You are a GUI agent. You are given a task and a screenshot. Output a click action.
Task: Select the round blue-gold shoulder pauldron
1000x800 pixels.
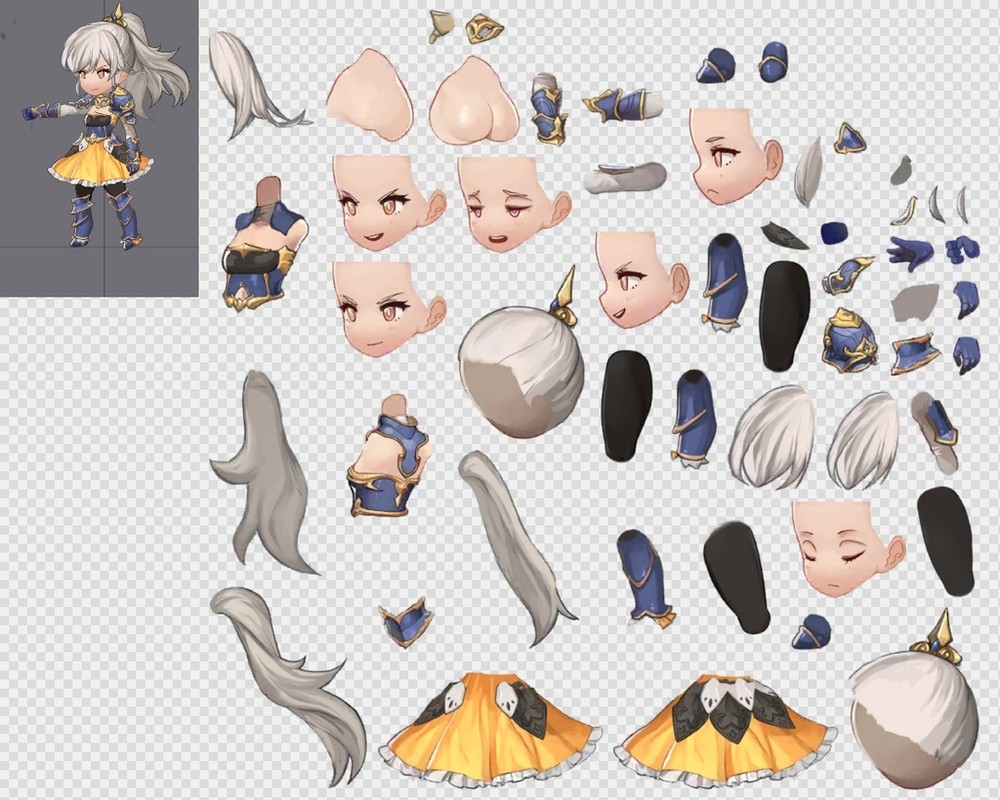848,340
